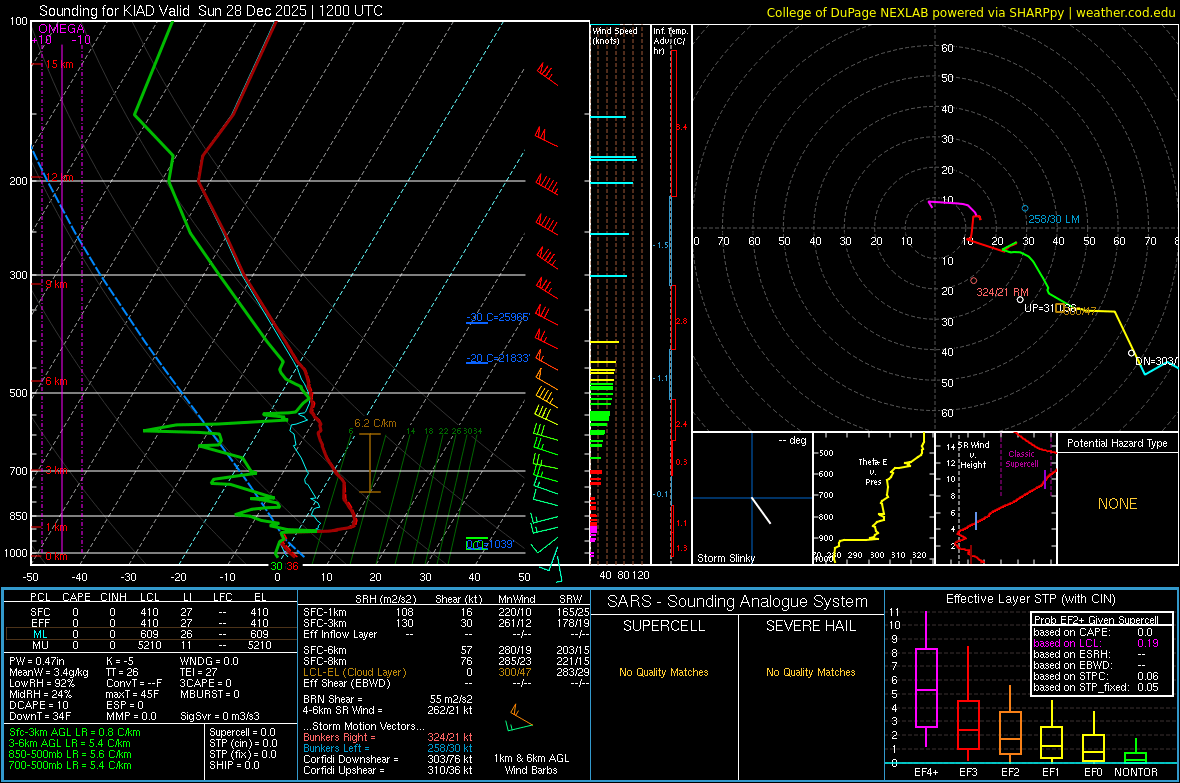Click the SigSvr = 0 m3/s3 value
The height and width of the screenshot is (783, 1180).
[220, 716]
